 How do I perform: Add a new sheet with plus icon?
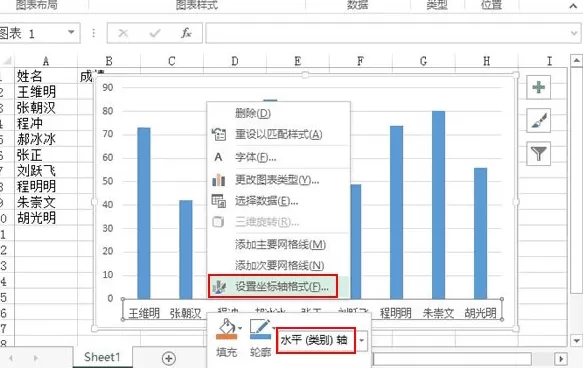point(169,358)
